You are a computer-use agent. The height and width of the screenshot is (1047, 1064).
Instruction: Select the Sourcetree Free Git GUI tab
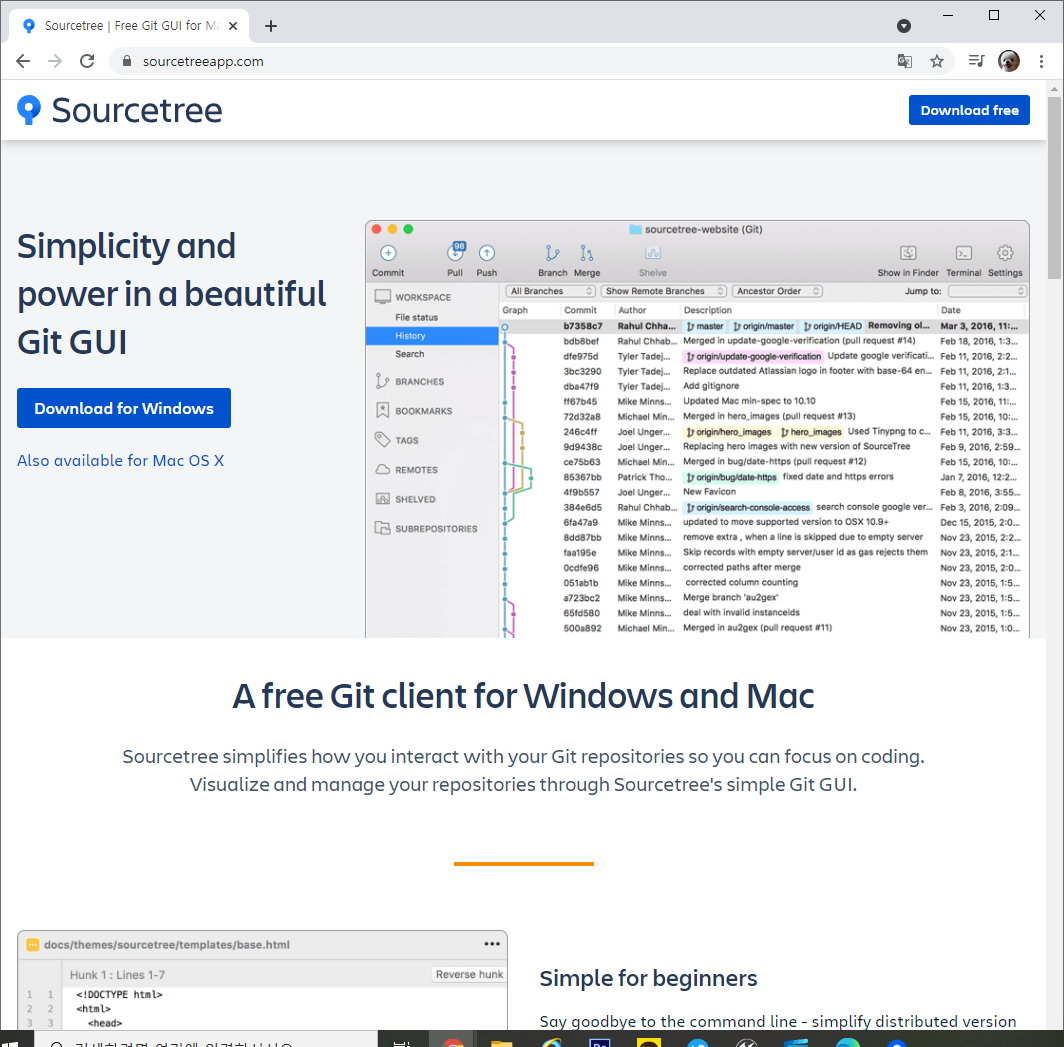click(130, 26)
